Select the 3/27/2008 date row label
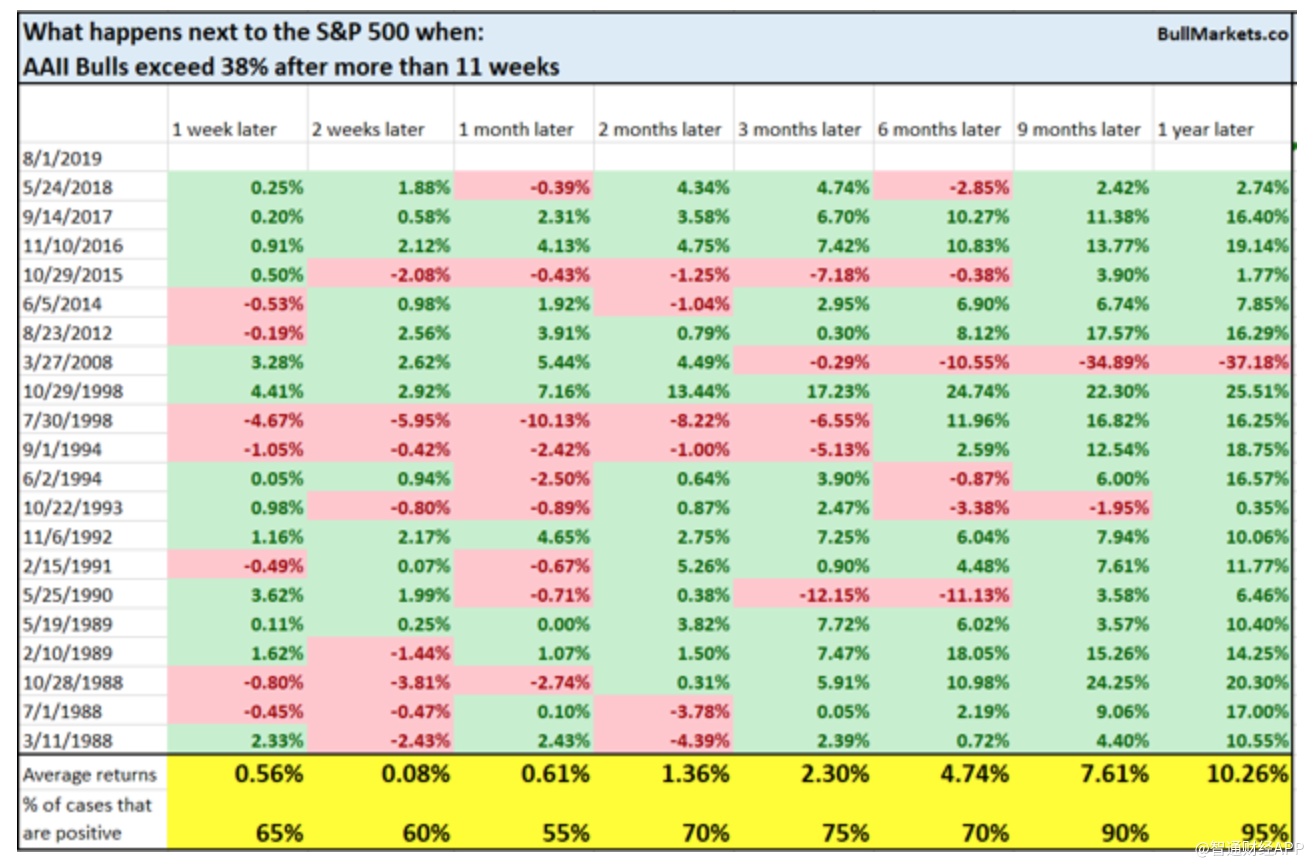The width and height of the screenshot is (1314, 868). pyautogui.click(x=65, y=362)
